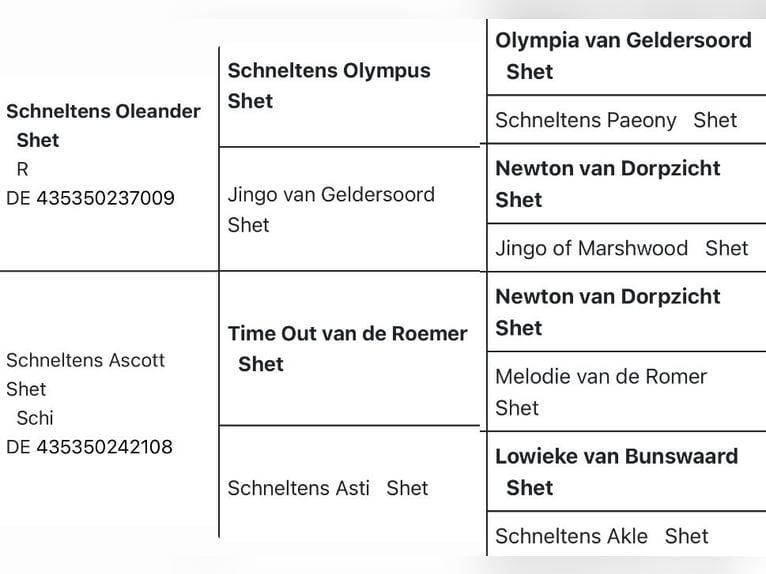Viewport: 766px width, 574px height.
Task: Click Olympia van Geldersoord ancestor name
Action: [x=623, y=40]
